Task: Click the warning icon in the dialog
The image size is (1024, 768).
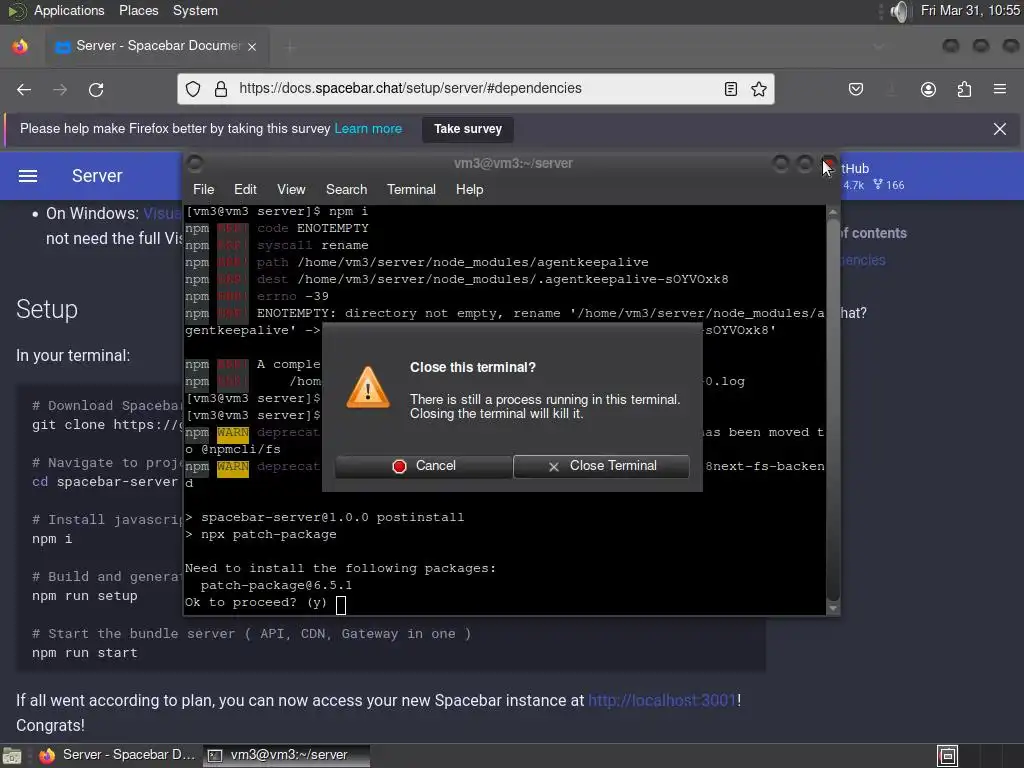Action: [x=368, y=387]
